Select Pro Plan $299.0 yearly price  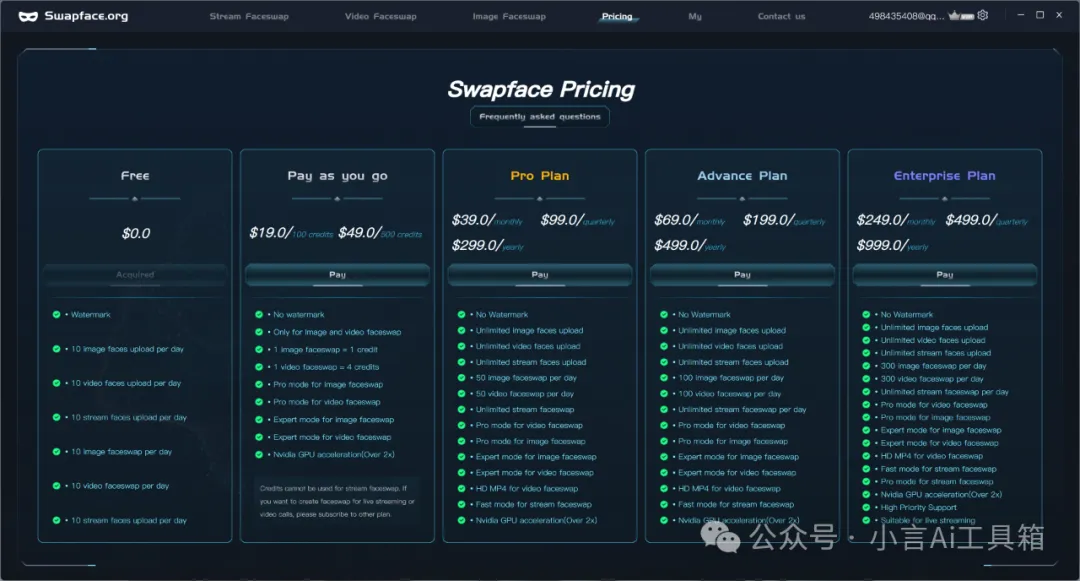point(488,246)
